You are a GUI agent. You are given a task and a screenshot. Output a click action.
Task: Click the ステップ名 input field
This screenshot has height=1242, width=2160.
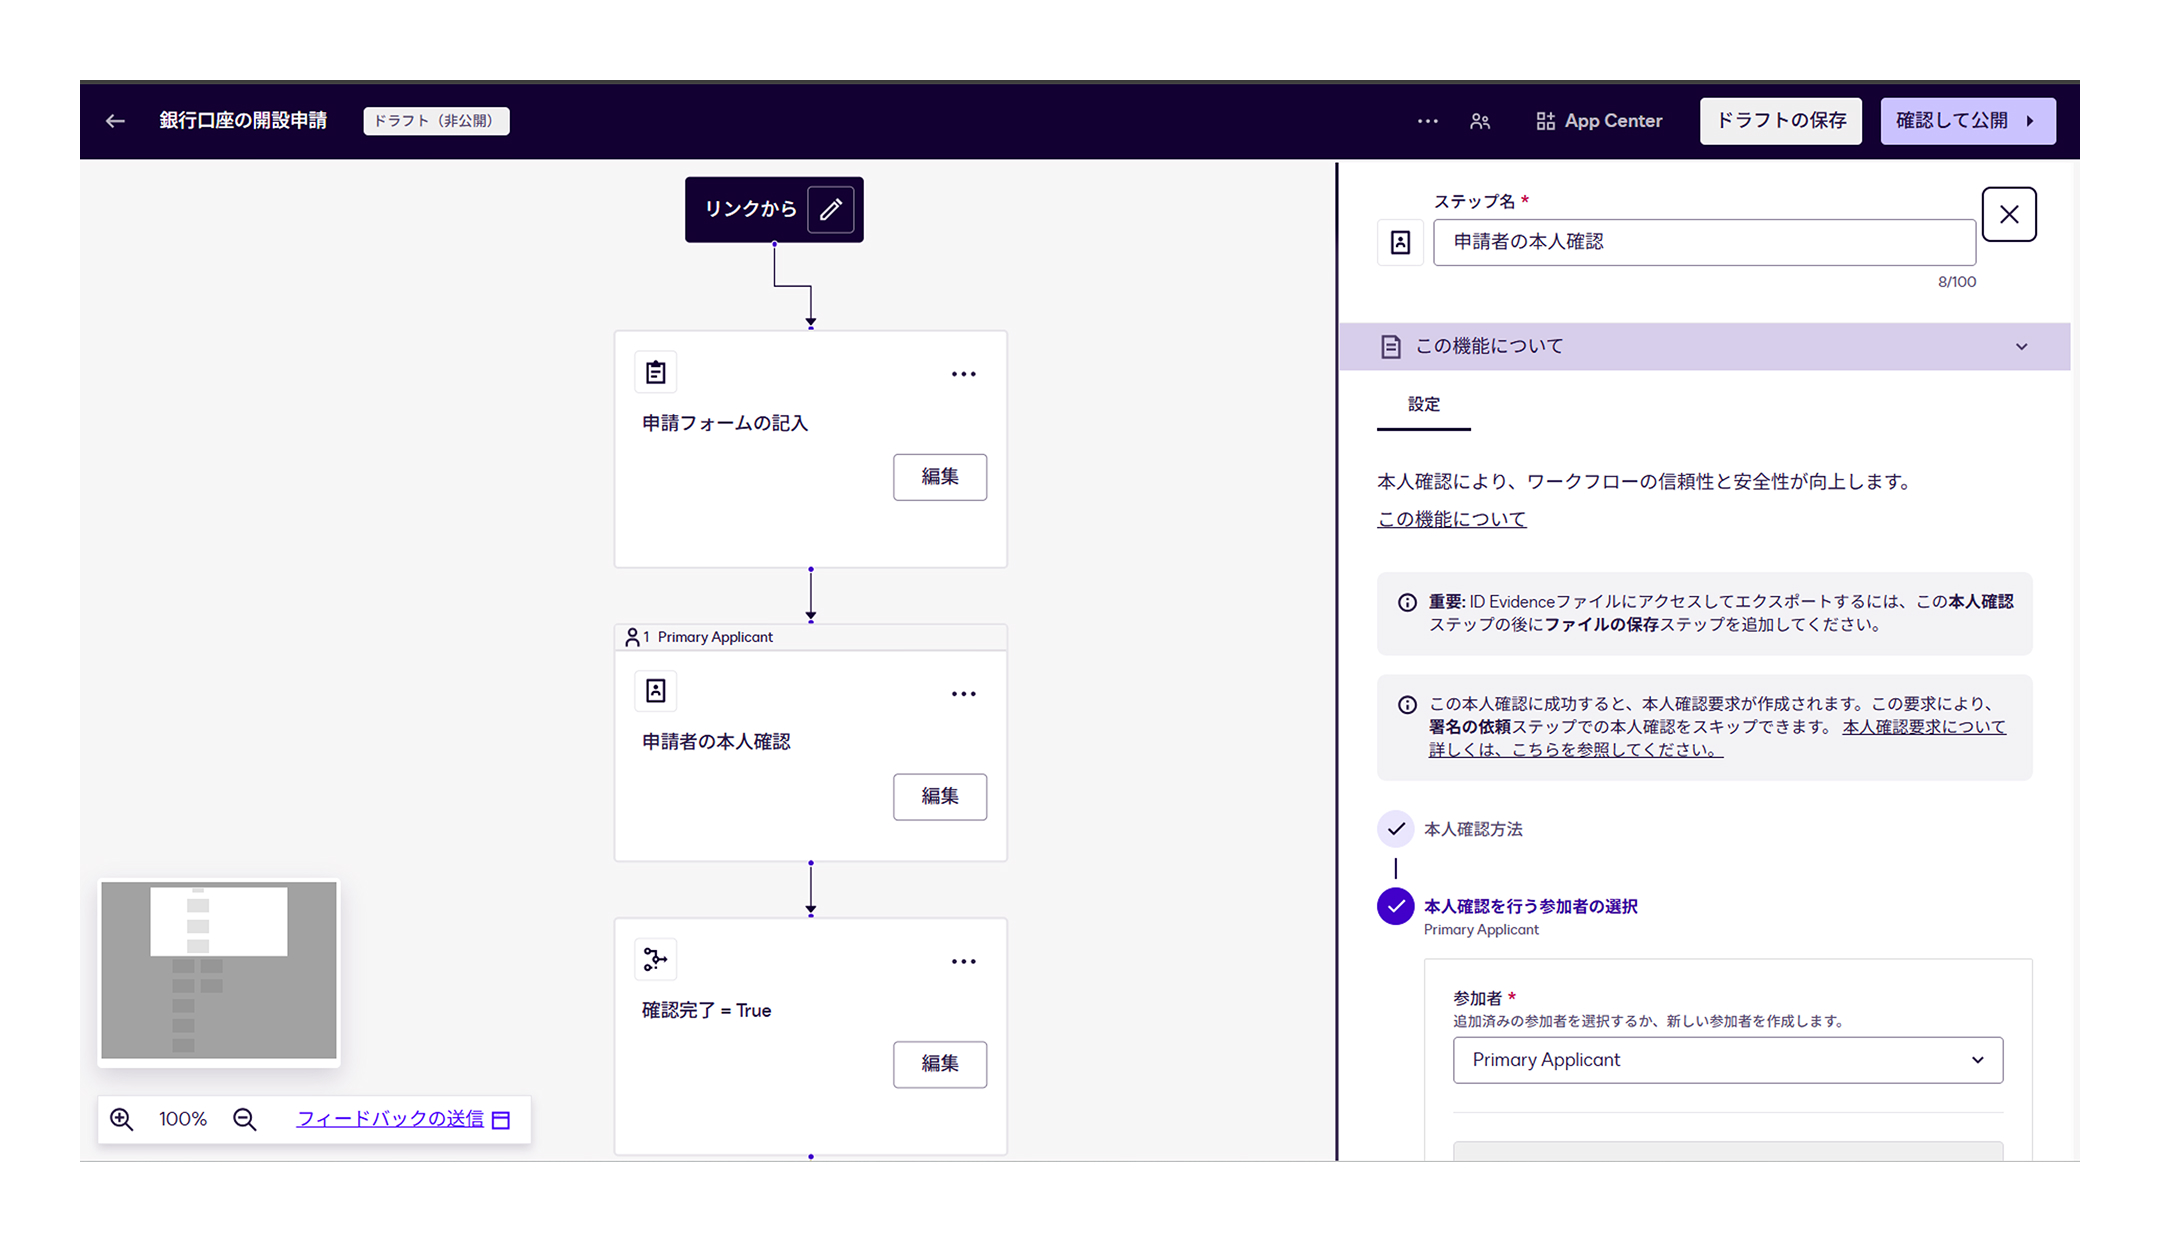coord(1703,242)
